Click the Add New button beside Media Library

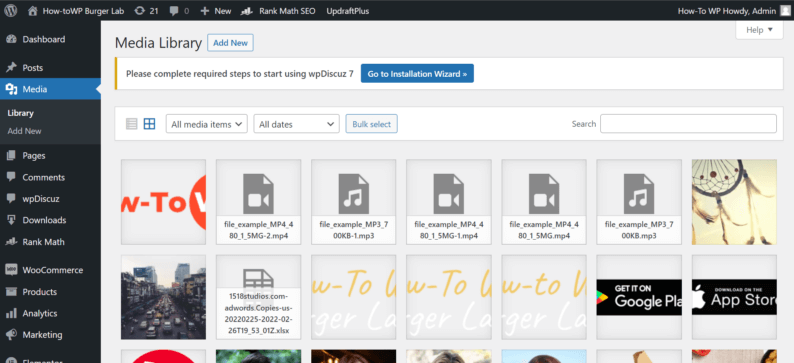pos(230,43)
